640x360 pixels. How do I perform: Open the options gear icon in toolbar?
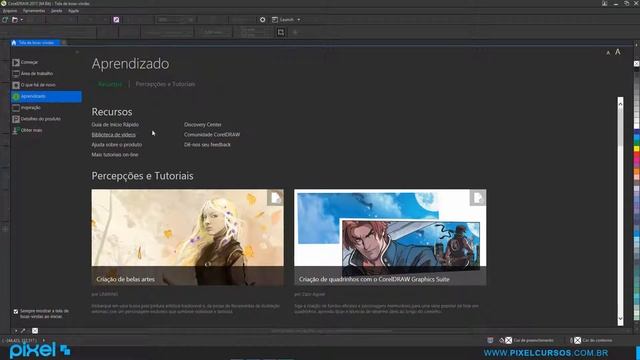pyautogui.click(x=262, y=20)
